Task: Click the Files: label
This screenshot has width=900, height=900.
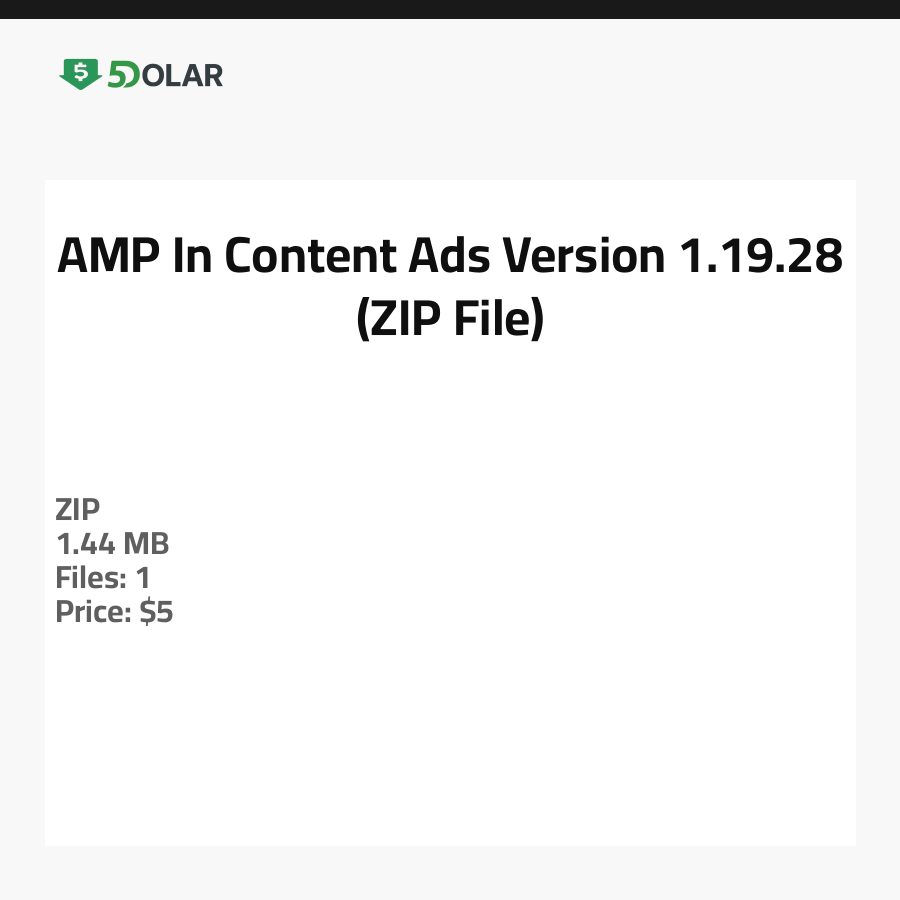Action: point(90,578)
